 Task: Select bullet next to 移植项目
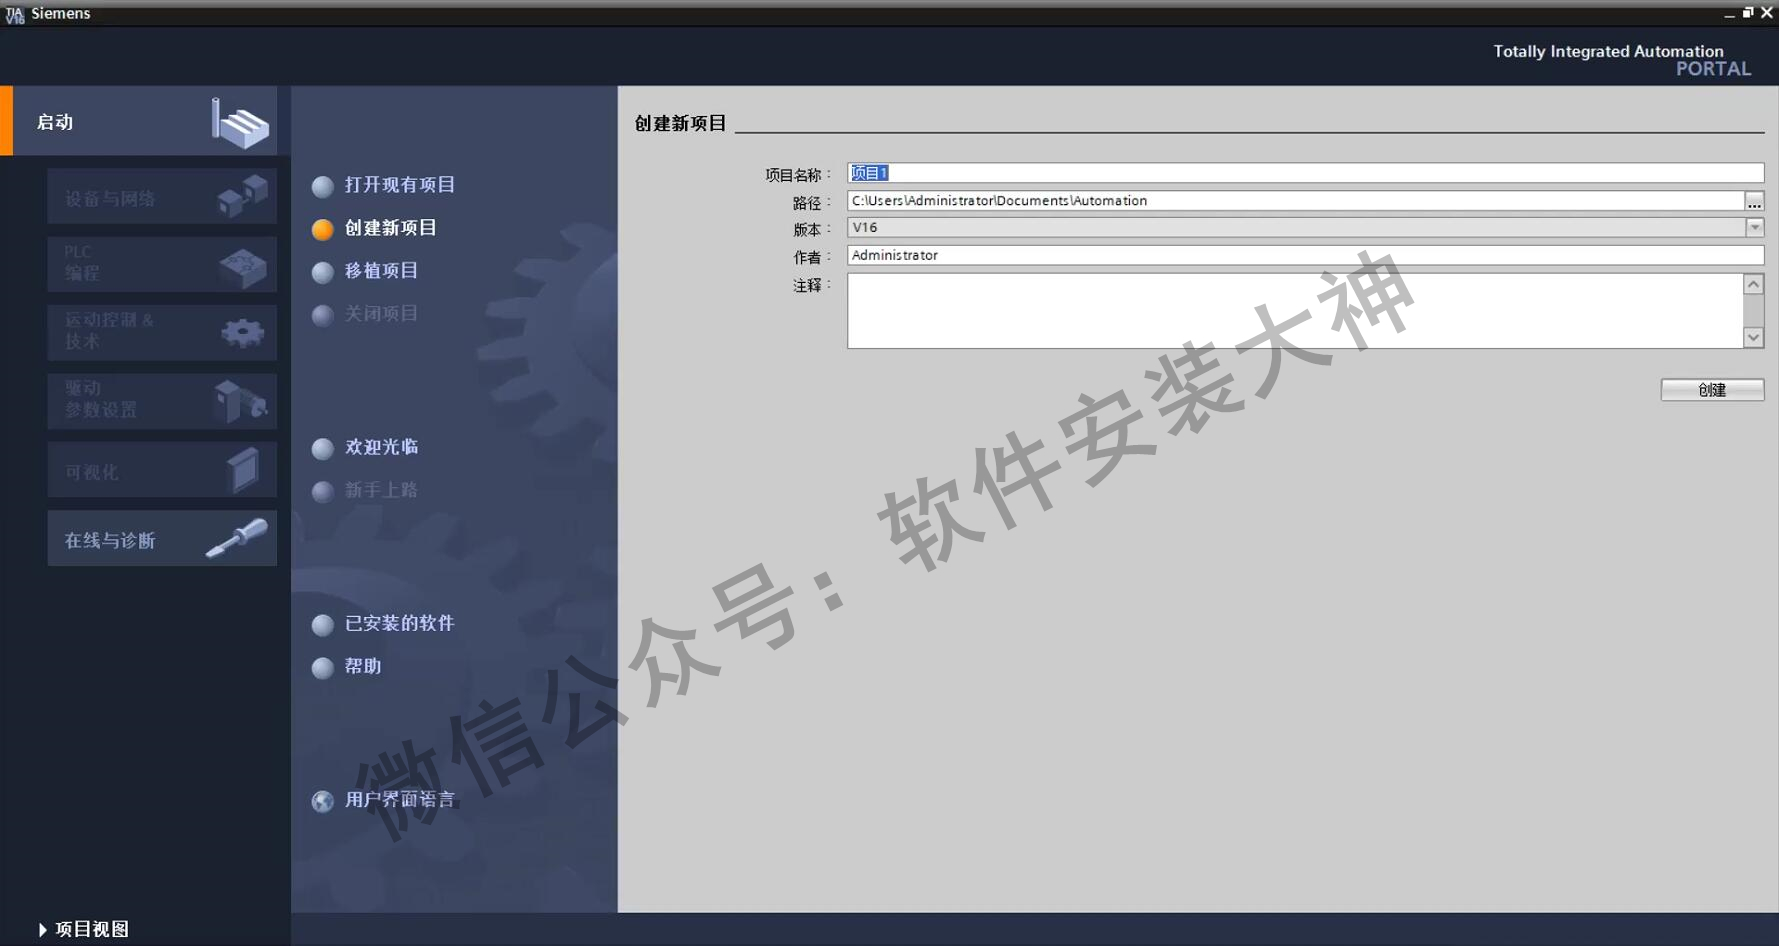click(x=322, y=272)
